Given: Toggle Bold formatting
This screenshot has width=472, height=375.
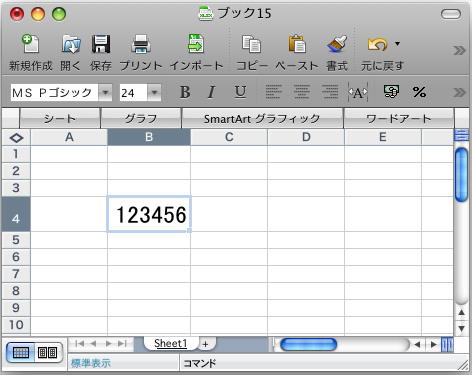Looking at the screenshot, I should pos(185,92).
